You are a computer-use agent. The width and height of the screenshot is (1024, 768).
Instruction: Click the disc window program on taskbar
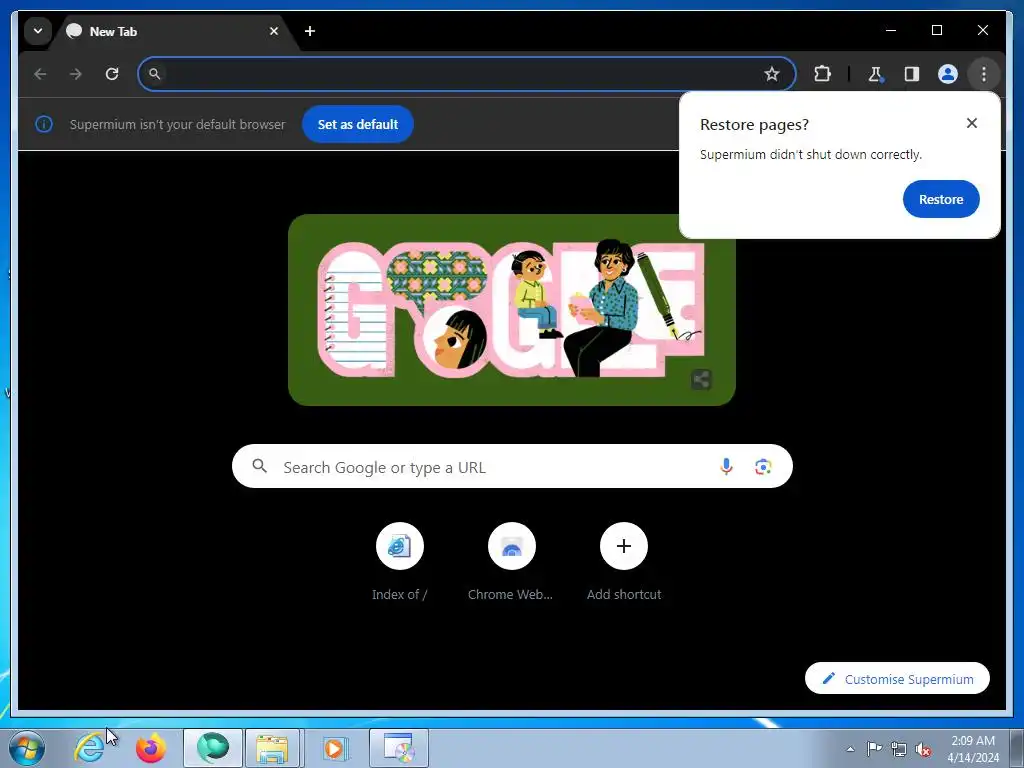click(399, 748)
